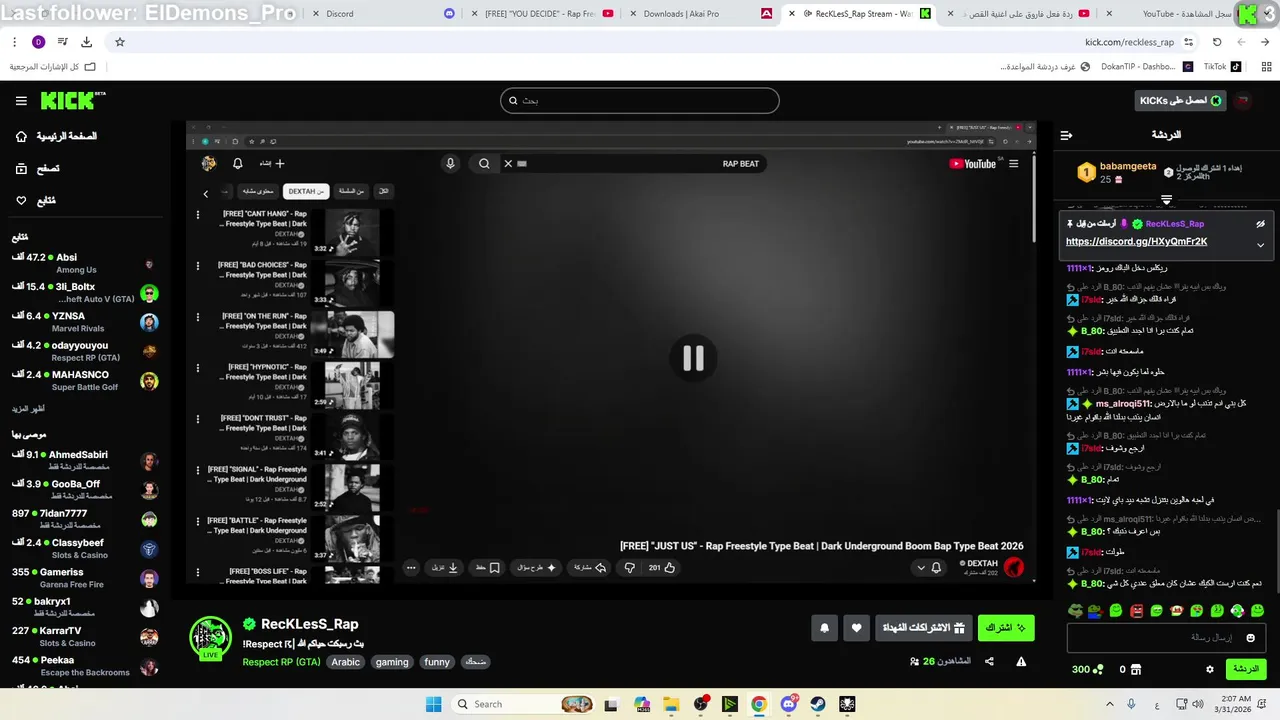Toggle the stream notification bell
1280x720 pixels.
(x=824, y=628)
